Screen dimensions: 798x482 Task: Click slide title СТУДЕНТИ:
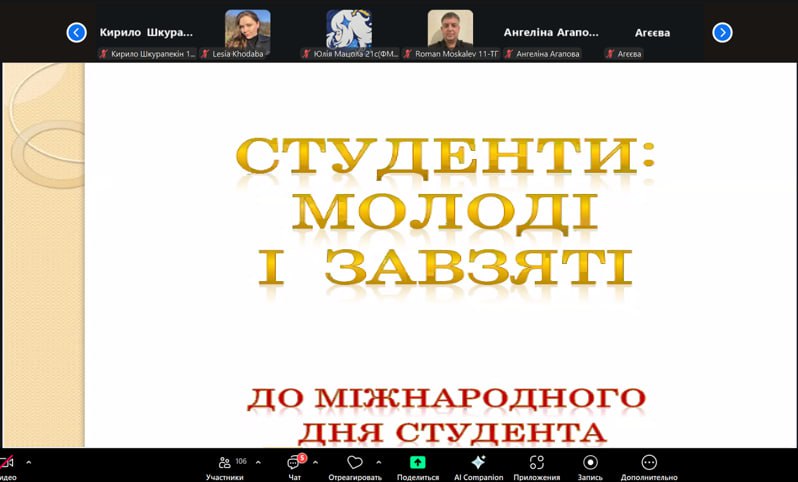click(445, 157)
